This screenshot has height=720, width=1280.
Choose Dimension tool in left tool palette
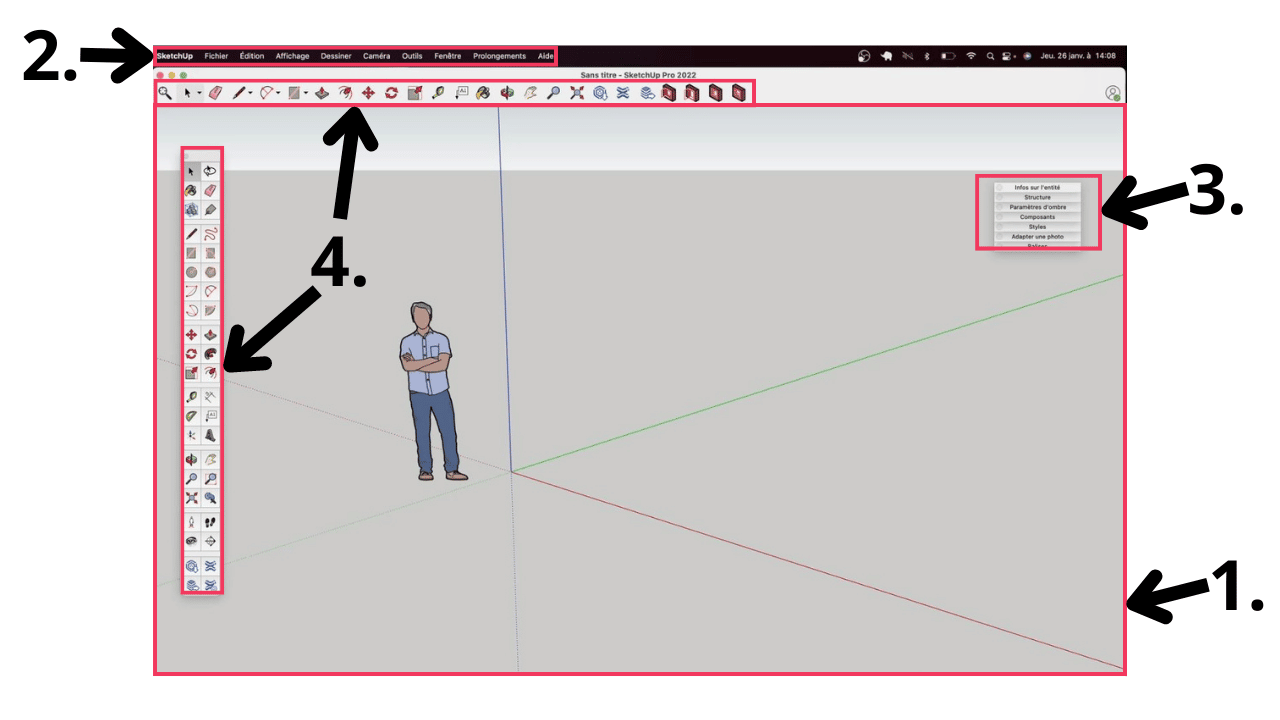click(210, 395)
